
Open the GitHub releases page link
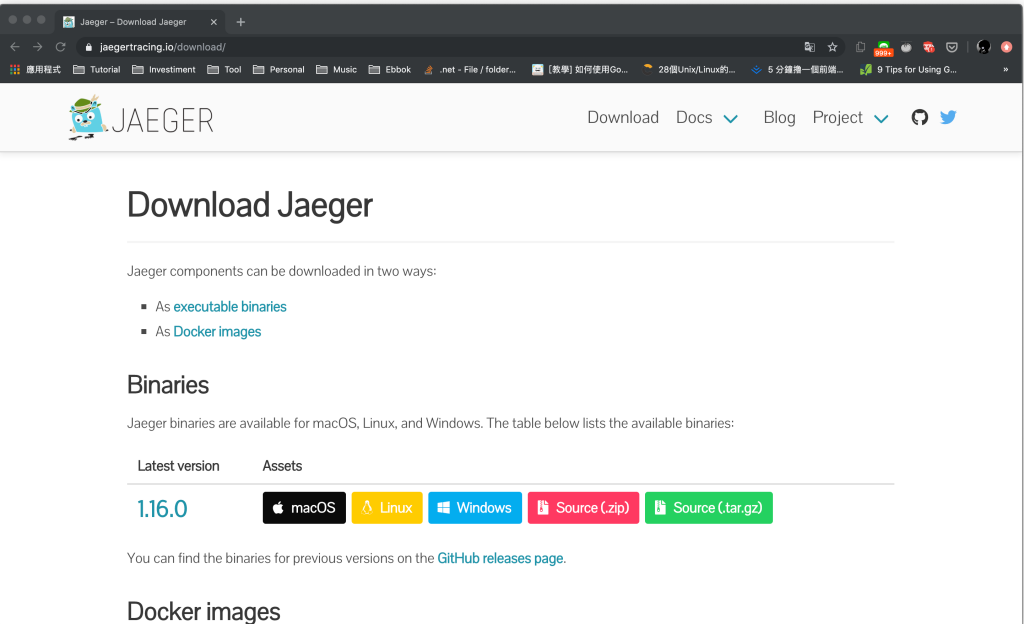coord(500,558)
